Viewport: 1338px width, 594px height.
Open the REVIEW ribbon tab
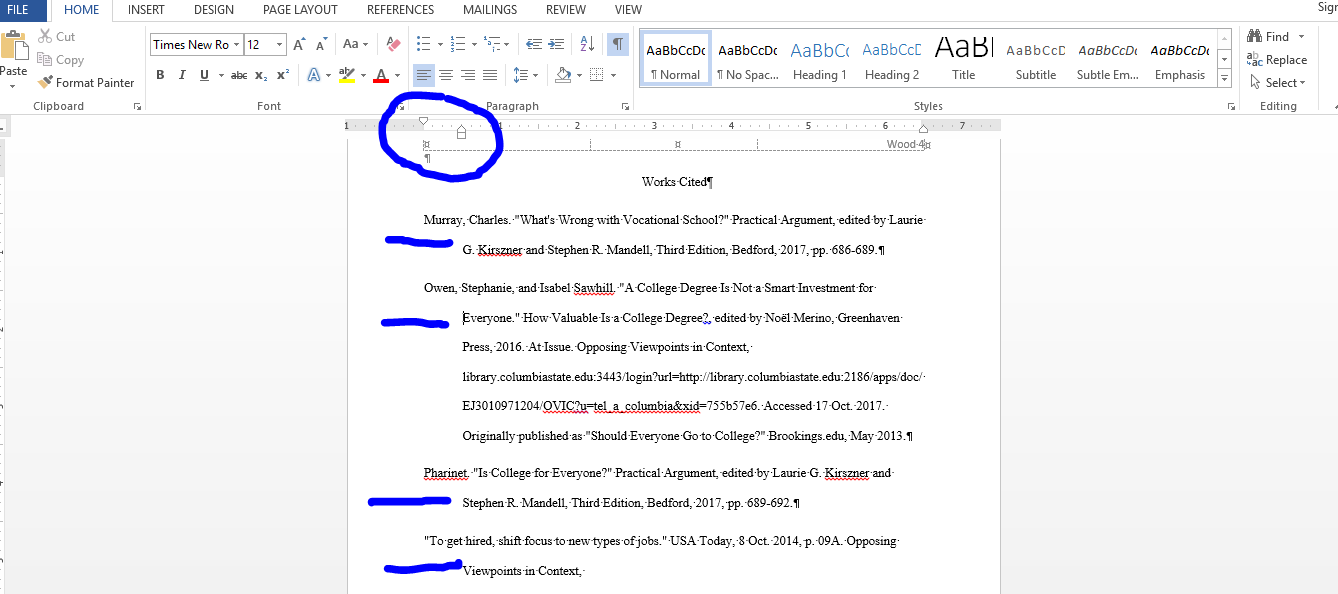[x=565, y=9]
